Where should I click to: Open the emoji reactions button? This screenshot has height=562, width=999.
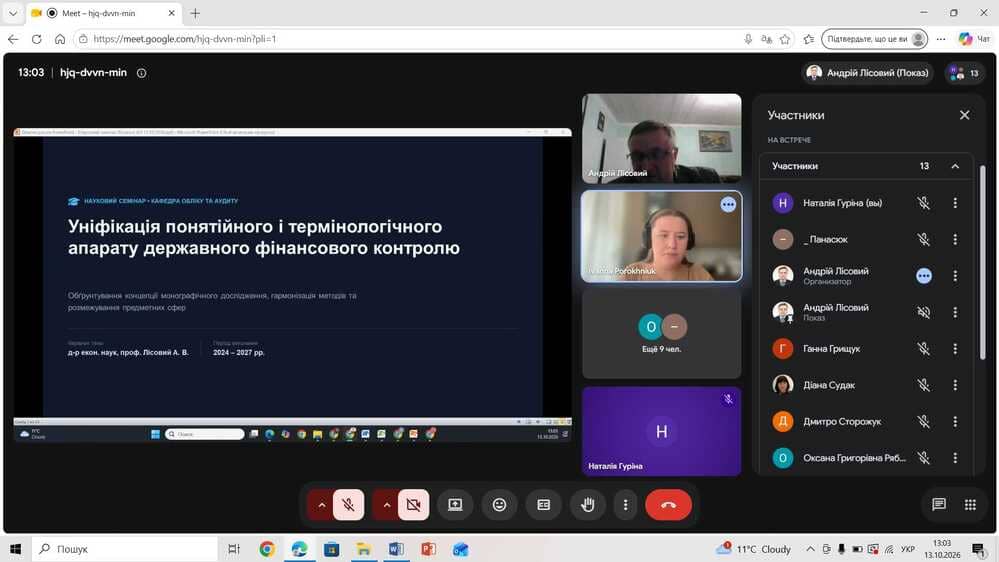pos(499,505)
